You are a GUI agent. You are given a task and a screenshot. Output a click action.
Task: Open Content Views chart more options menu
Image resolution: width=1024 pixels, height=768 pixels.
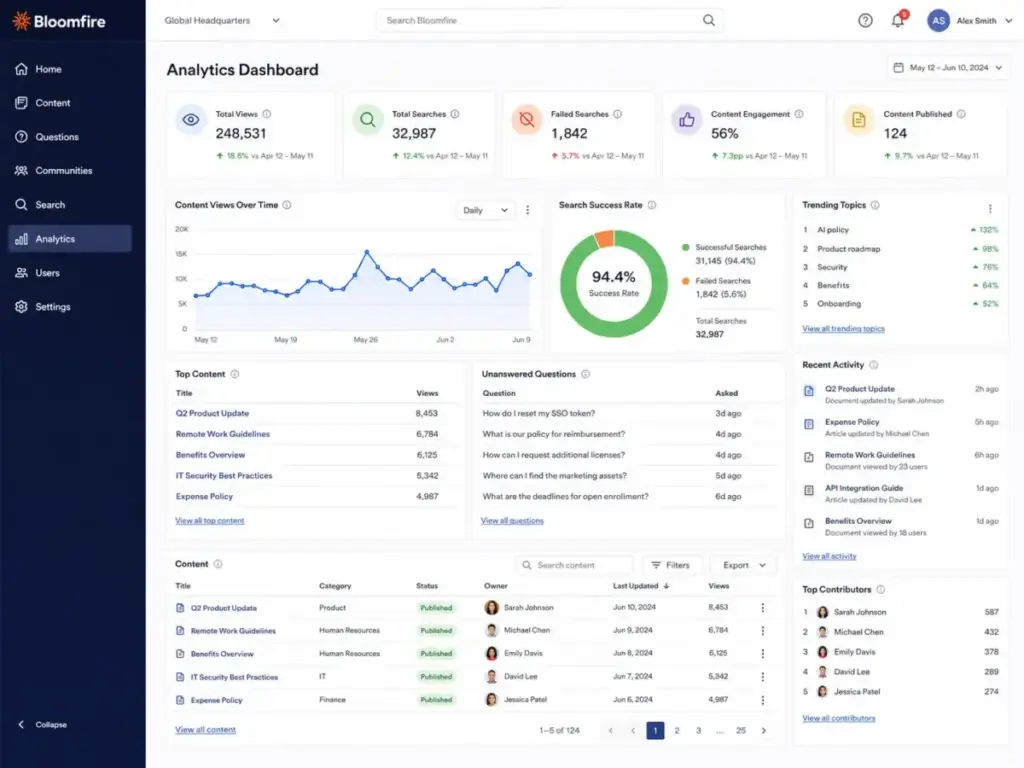pos(528,210)
